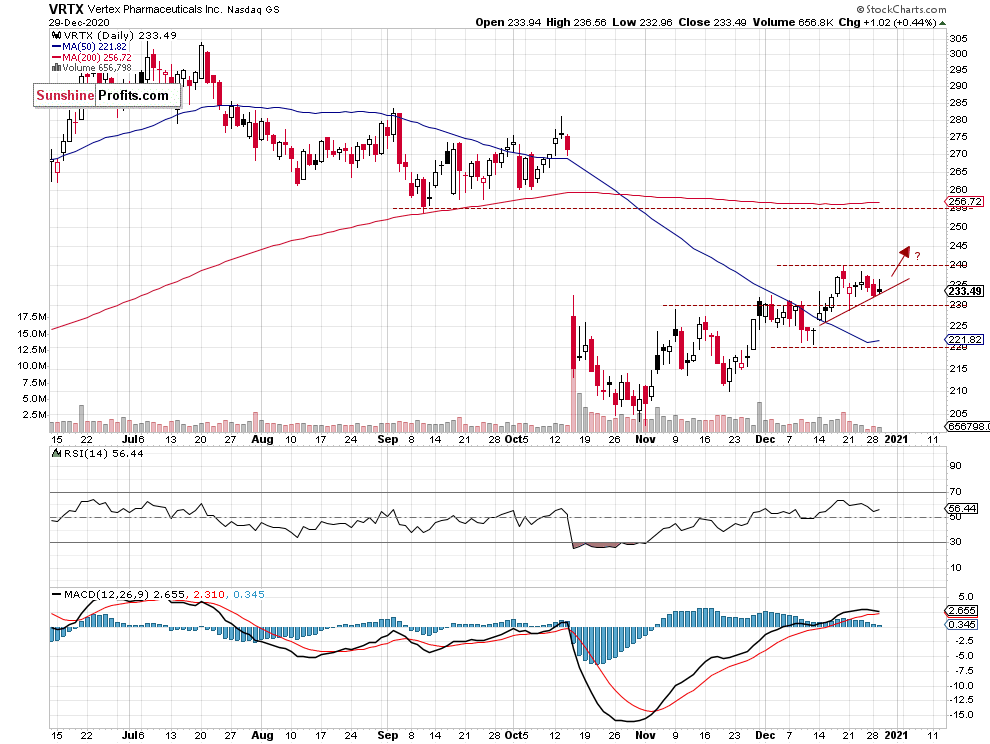Image resolution: width=990 pixels, height=744 pixels.
Task: Click the red 256.72 price tag on right axis
Action: (965, 201)
